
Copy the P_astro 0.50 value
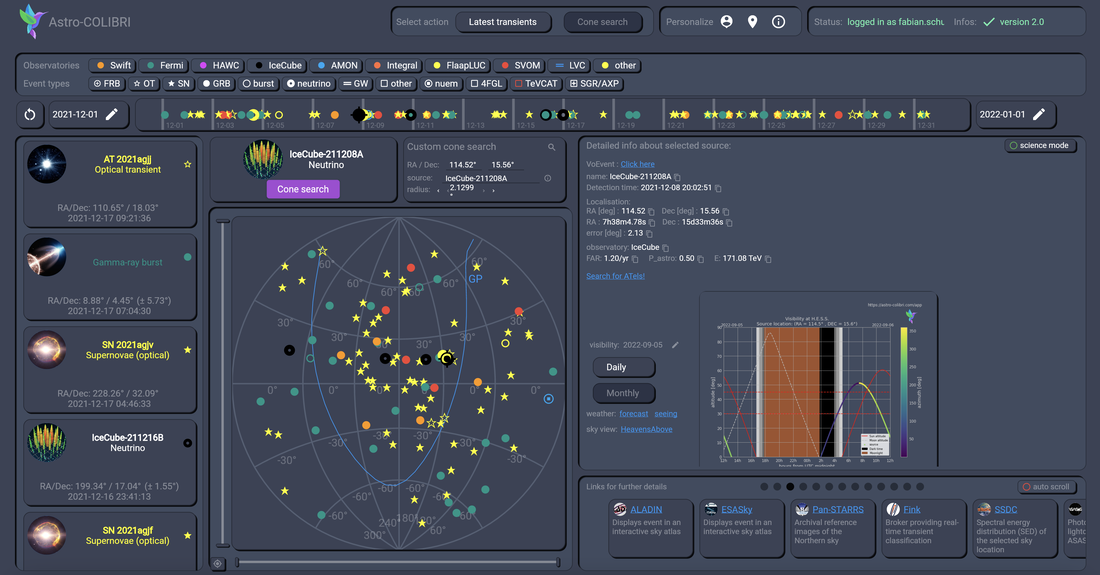(x=700, y=259)
